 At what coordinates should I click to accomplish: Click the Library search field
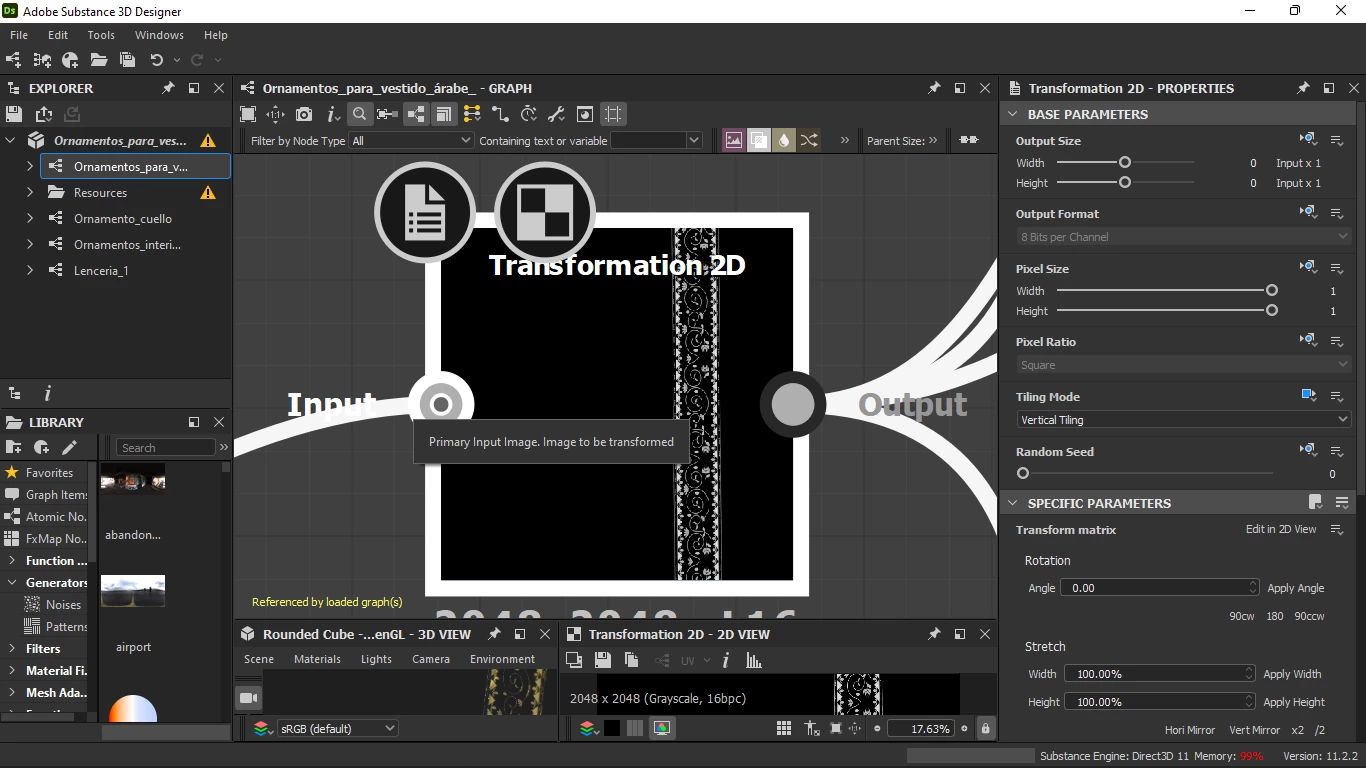pyautogui.click(x=166, y=447)
